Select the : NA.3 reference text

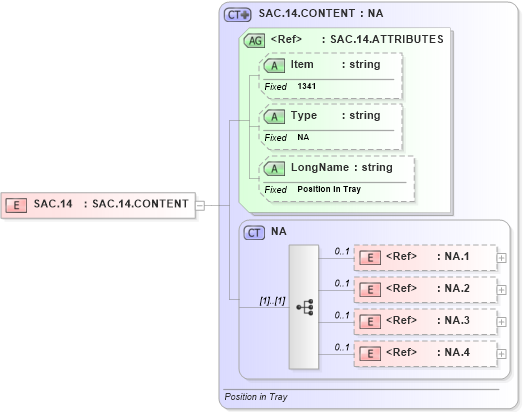coord(453,320)
